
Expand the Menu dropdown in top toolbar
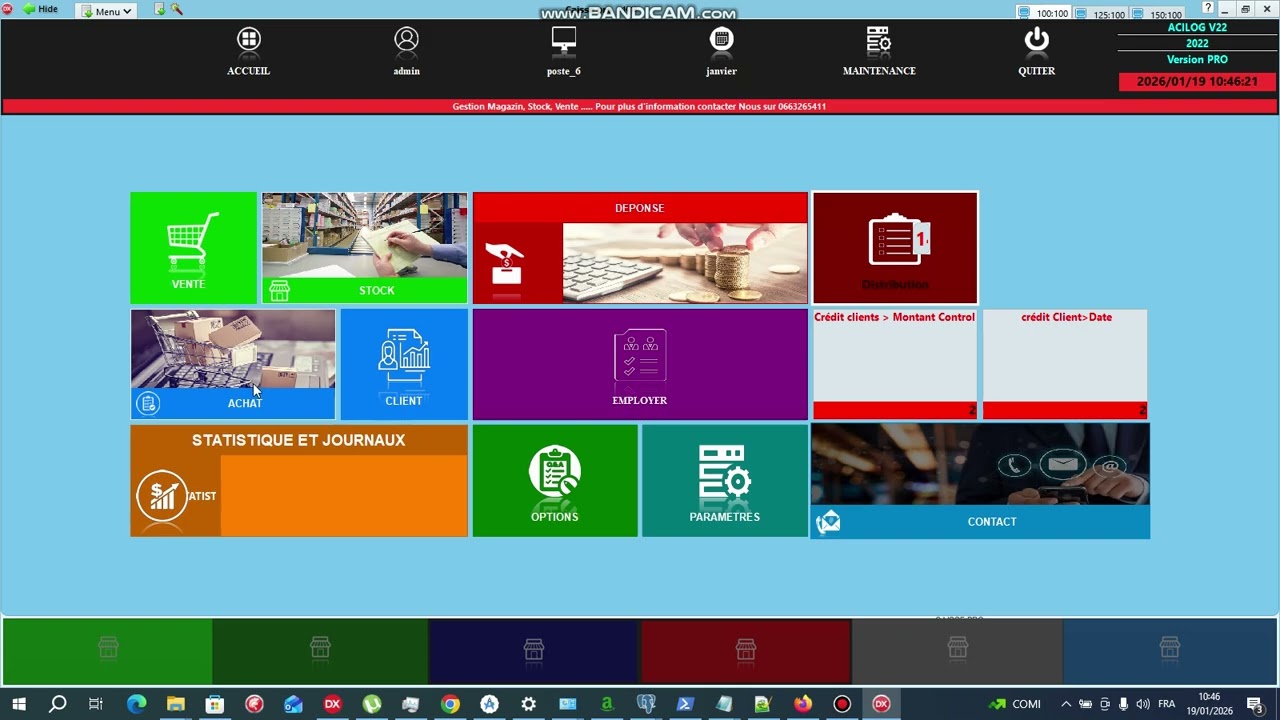click(107, 11)
